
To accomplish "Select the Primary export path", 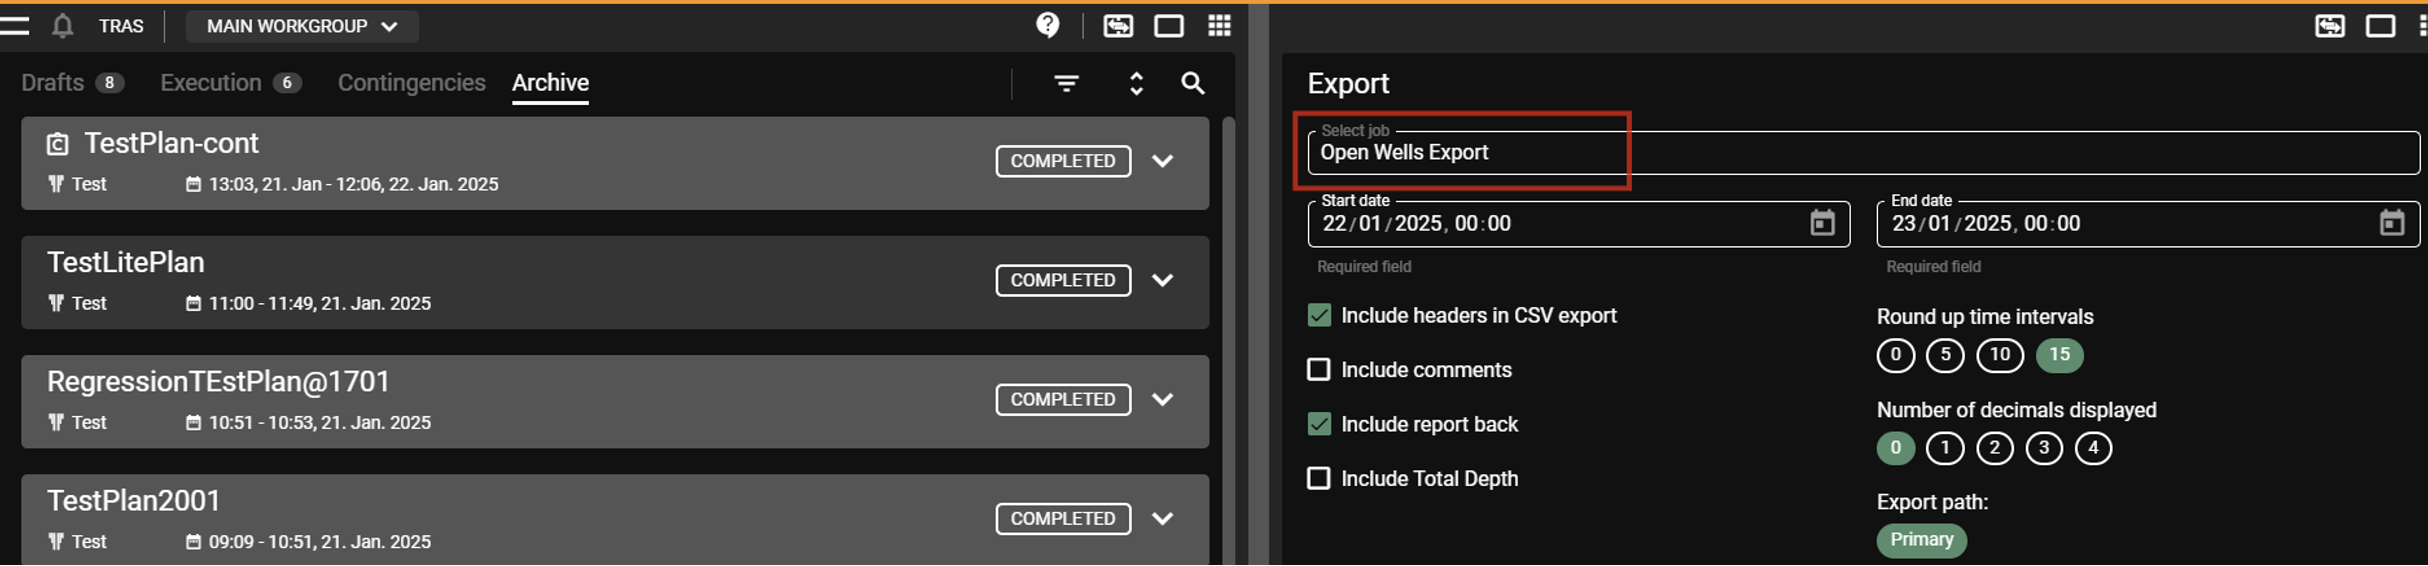I will click(x=1921, y=540).
